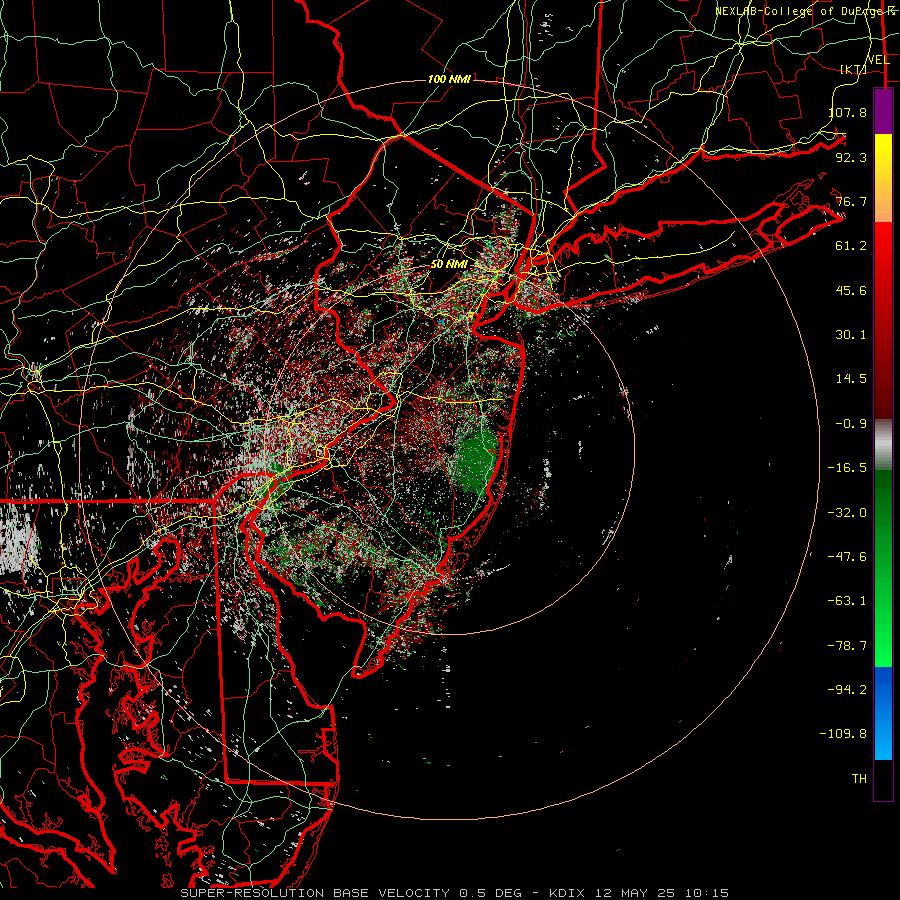Image resolution: width=900 pixels, height=900 pixels.
Task: Select the -47.6 scale value
Action: click(x=847, y=557)
